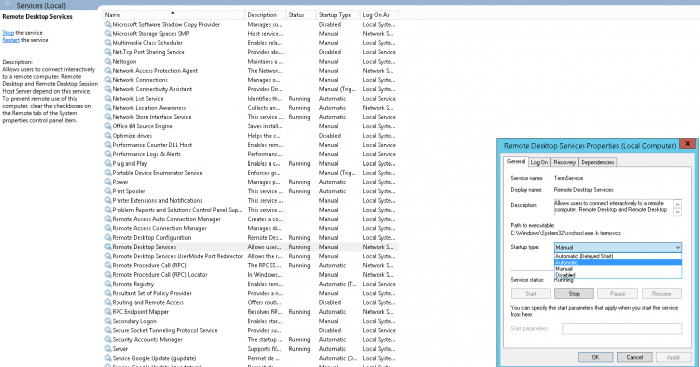
Task: Click the Plug and Play service icon
Action: pos(108,163)
